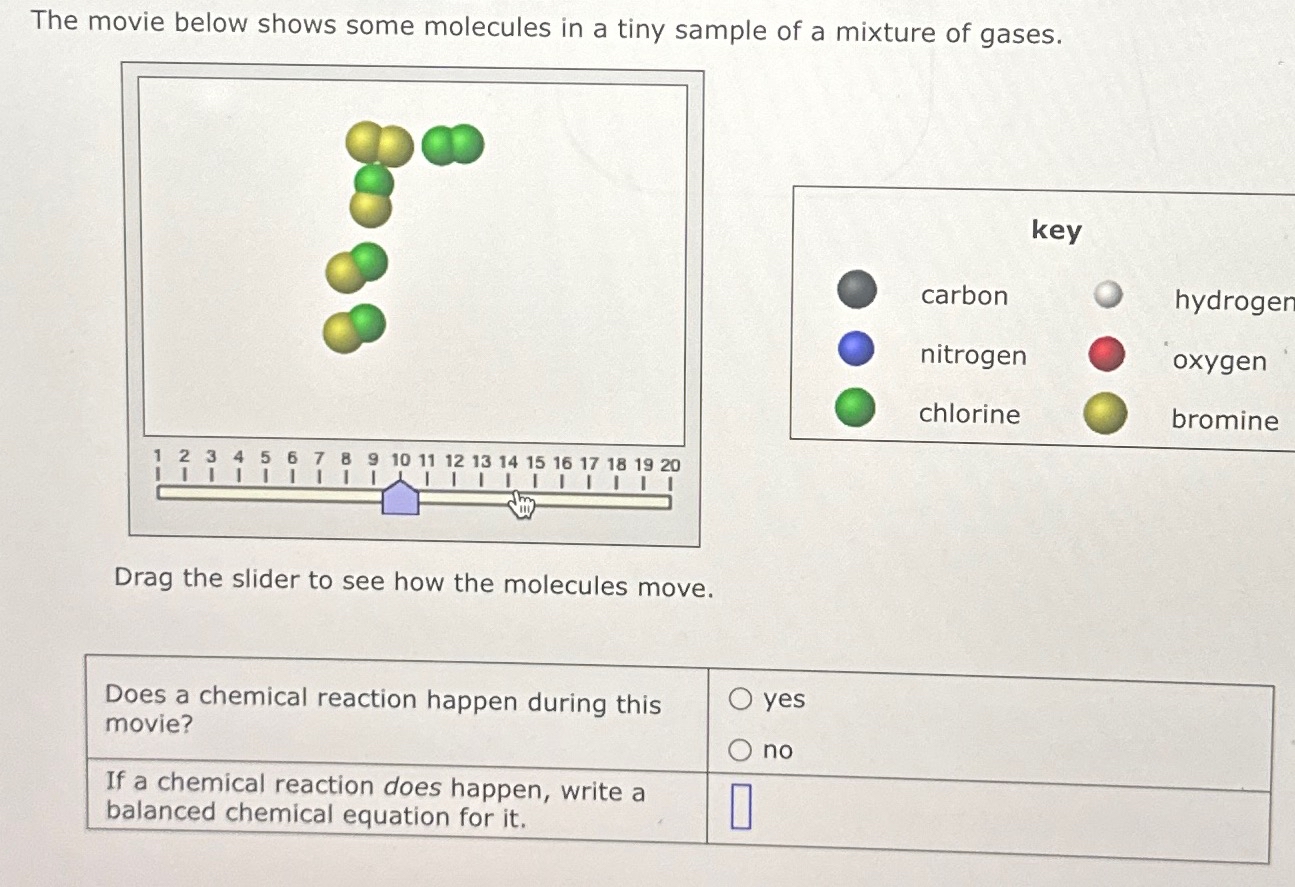Click the chlorine label in the key
The width and height of the screenshot is (1295, 887).
click(969, 413)
